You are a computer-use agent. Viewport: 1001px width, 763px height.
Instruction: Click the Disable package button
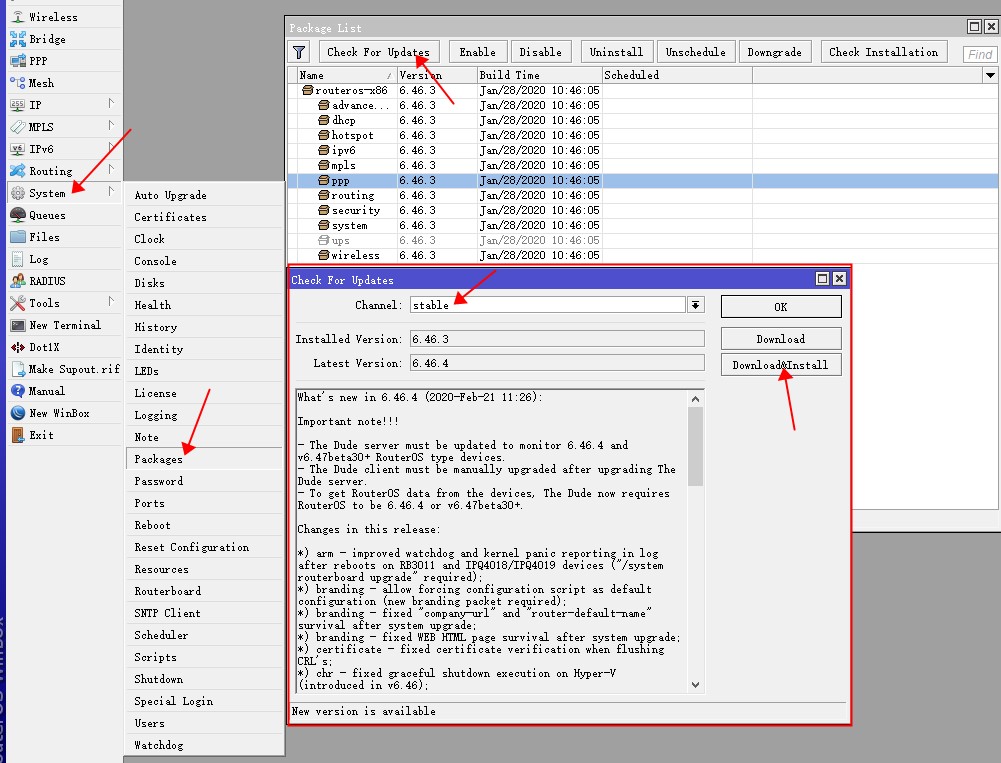(541, 52)
